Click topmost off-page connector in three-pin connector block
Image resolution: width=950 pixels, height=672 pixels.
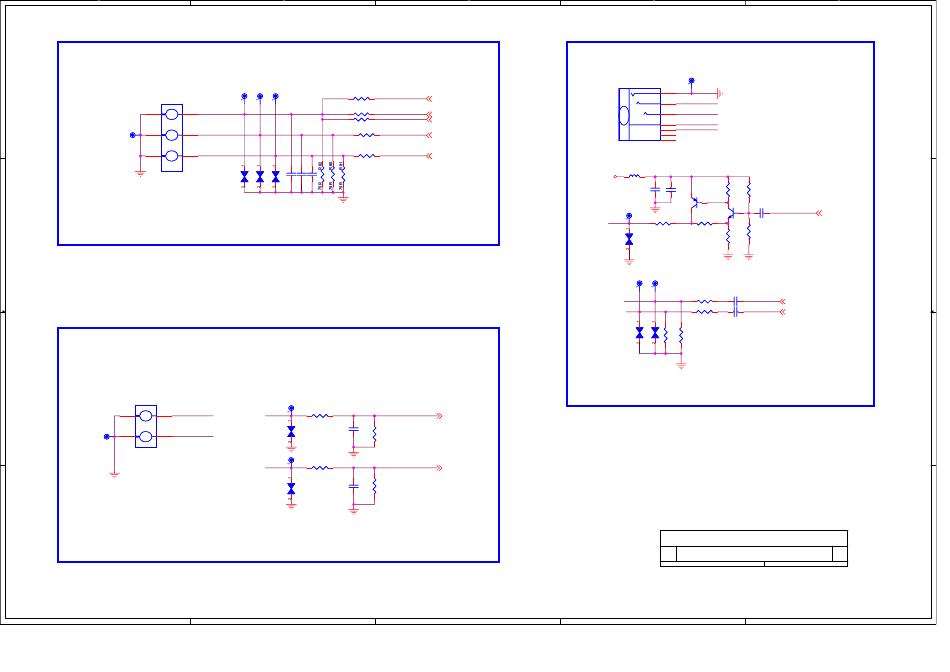click(429, 99)
